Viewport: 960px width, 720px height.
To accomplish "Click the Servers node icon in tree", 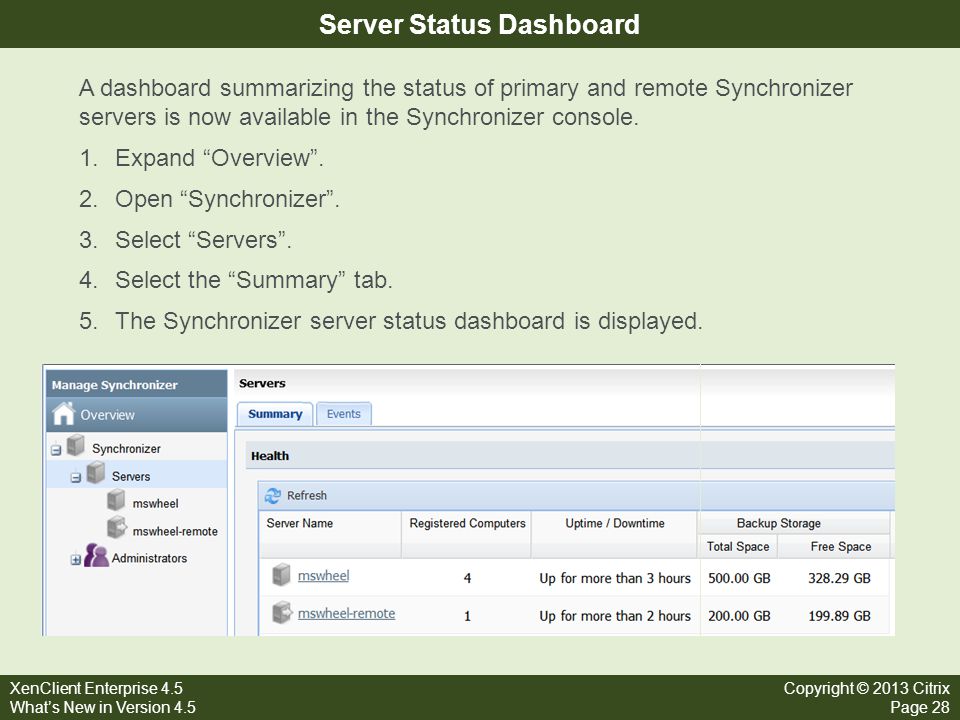I will [x=96, y=473].
